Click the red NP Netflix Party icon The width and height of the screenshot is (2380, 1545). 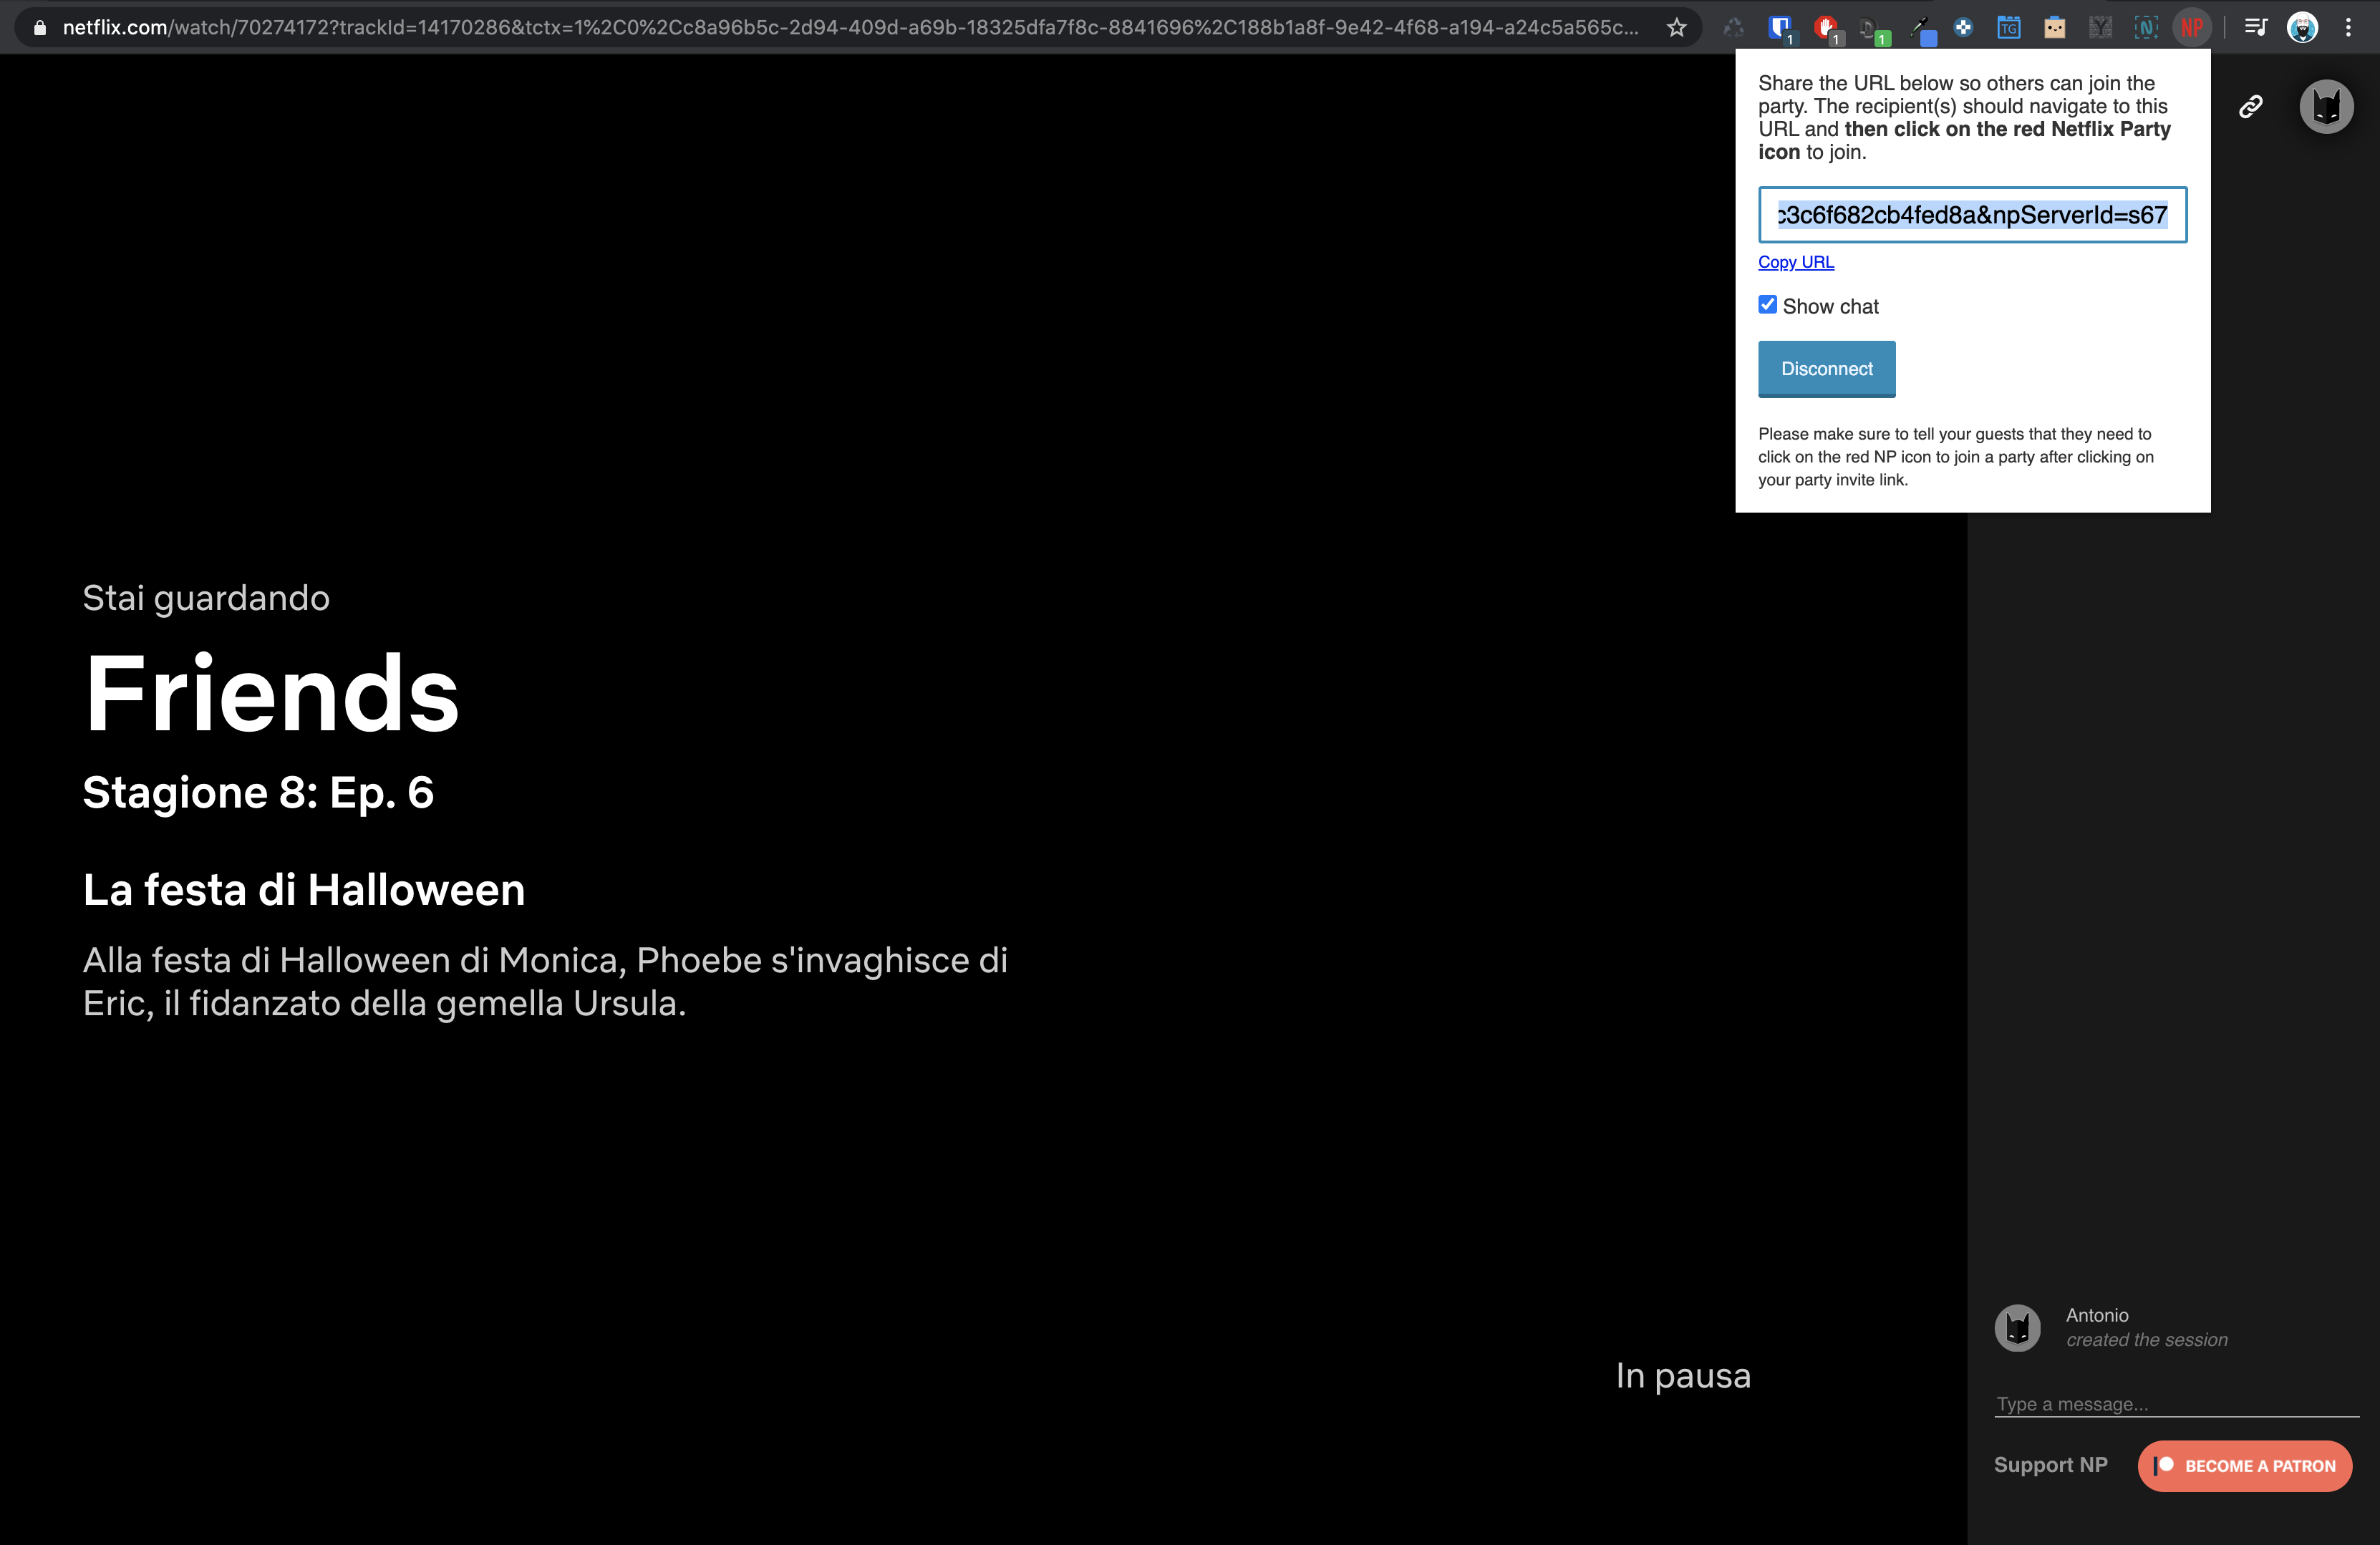[2191, 28]
